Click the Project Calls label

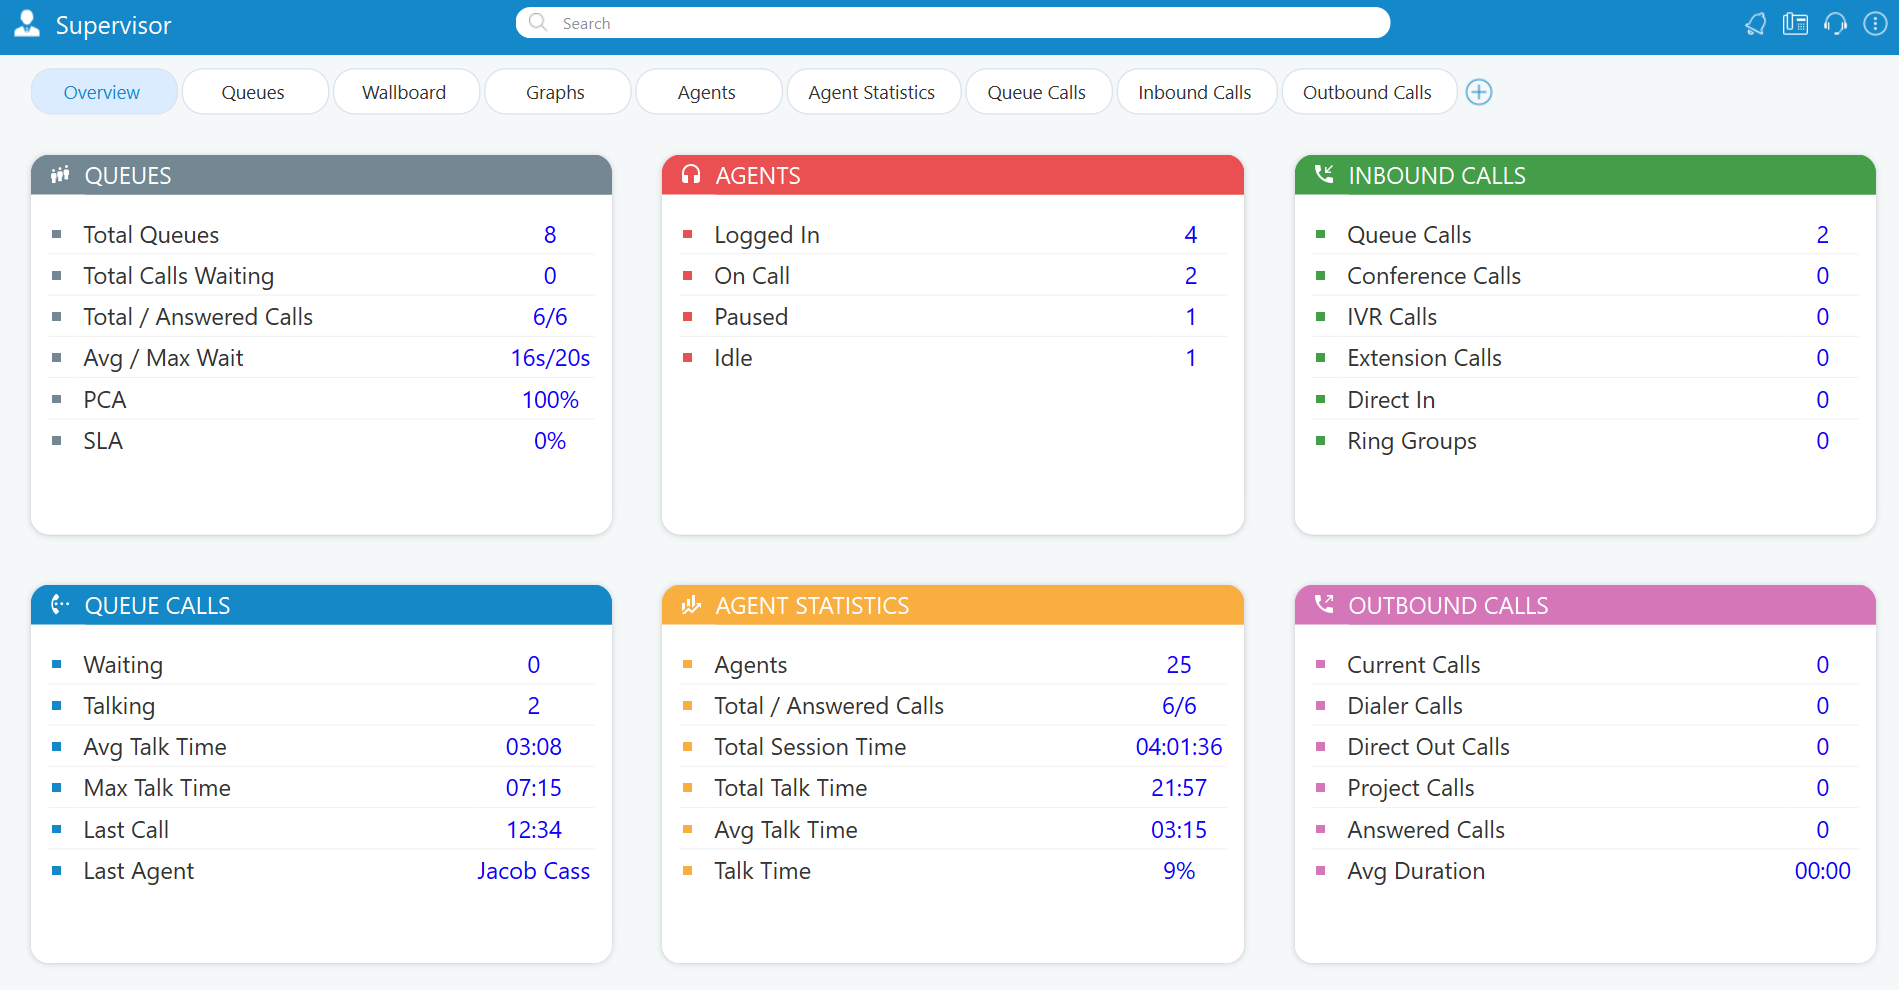pos(1411,788)
